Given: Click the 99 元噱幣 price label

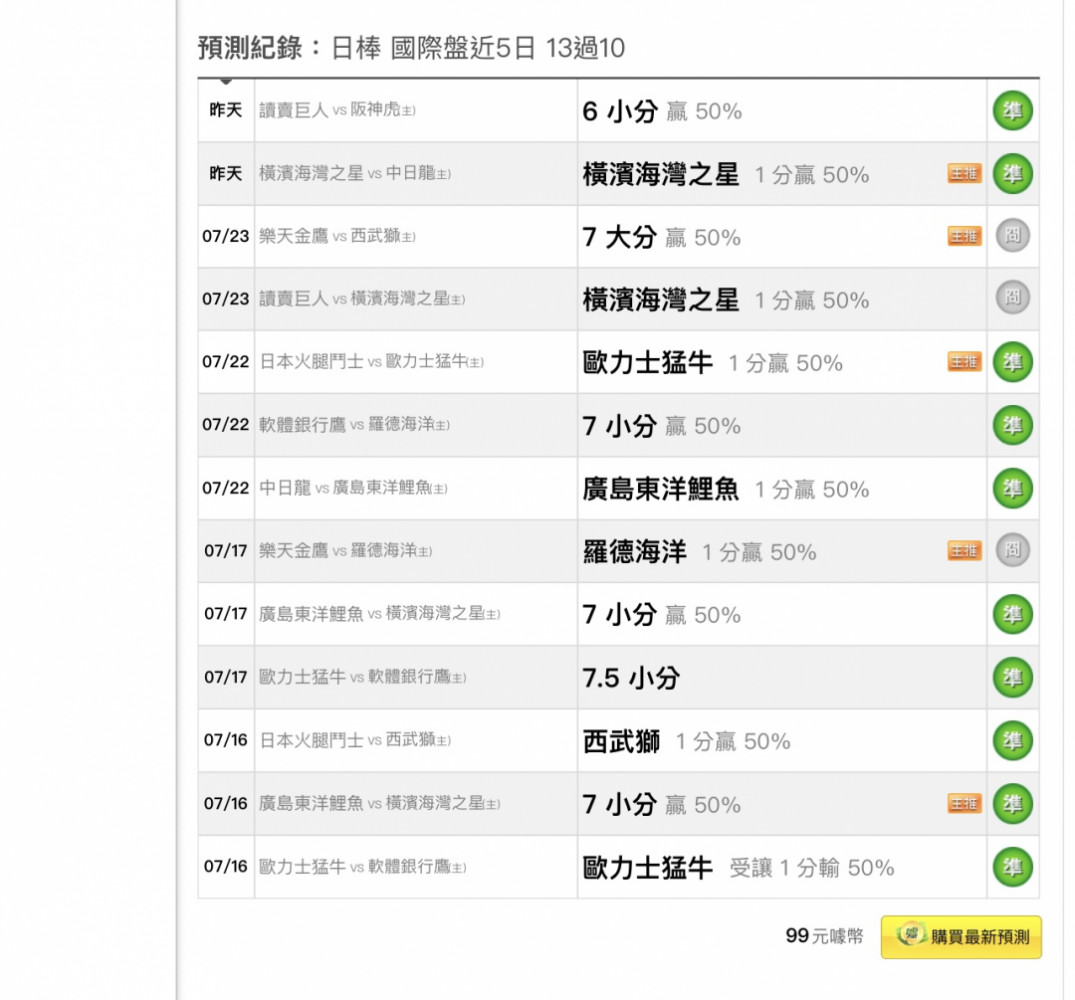Looking at the screenshot, I should coord(824,936).
